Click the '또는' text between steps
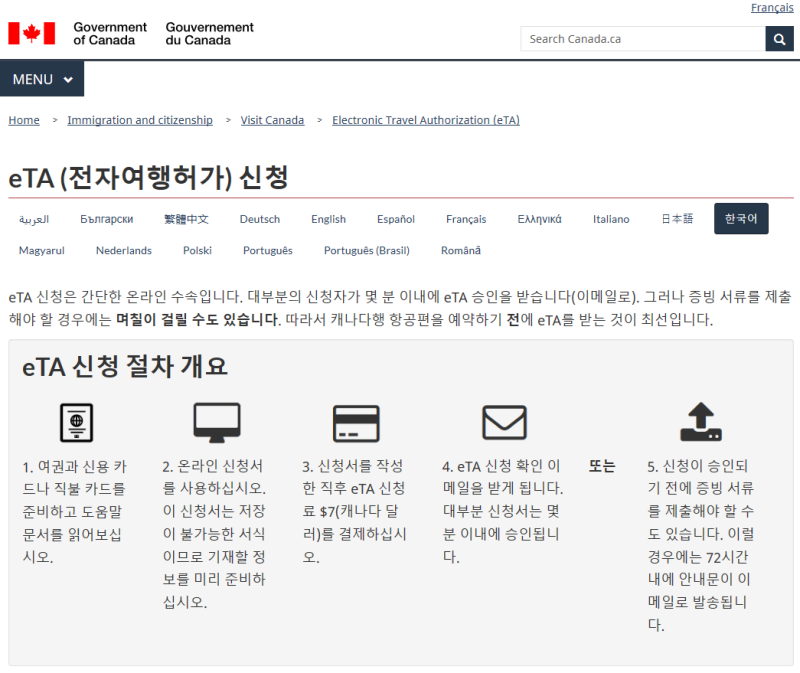The width and height of the screenshot is (800, 673). point(602,466)
